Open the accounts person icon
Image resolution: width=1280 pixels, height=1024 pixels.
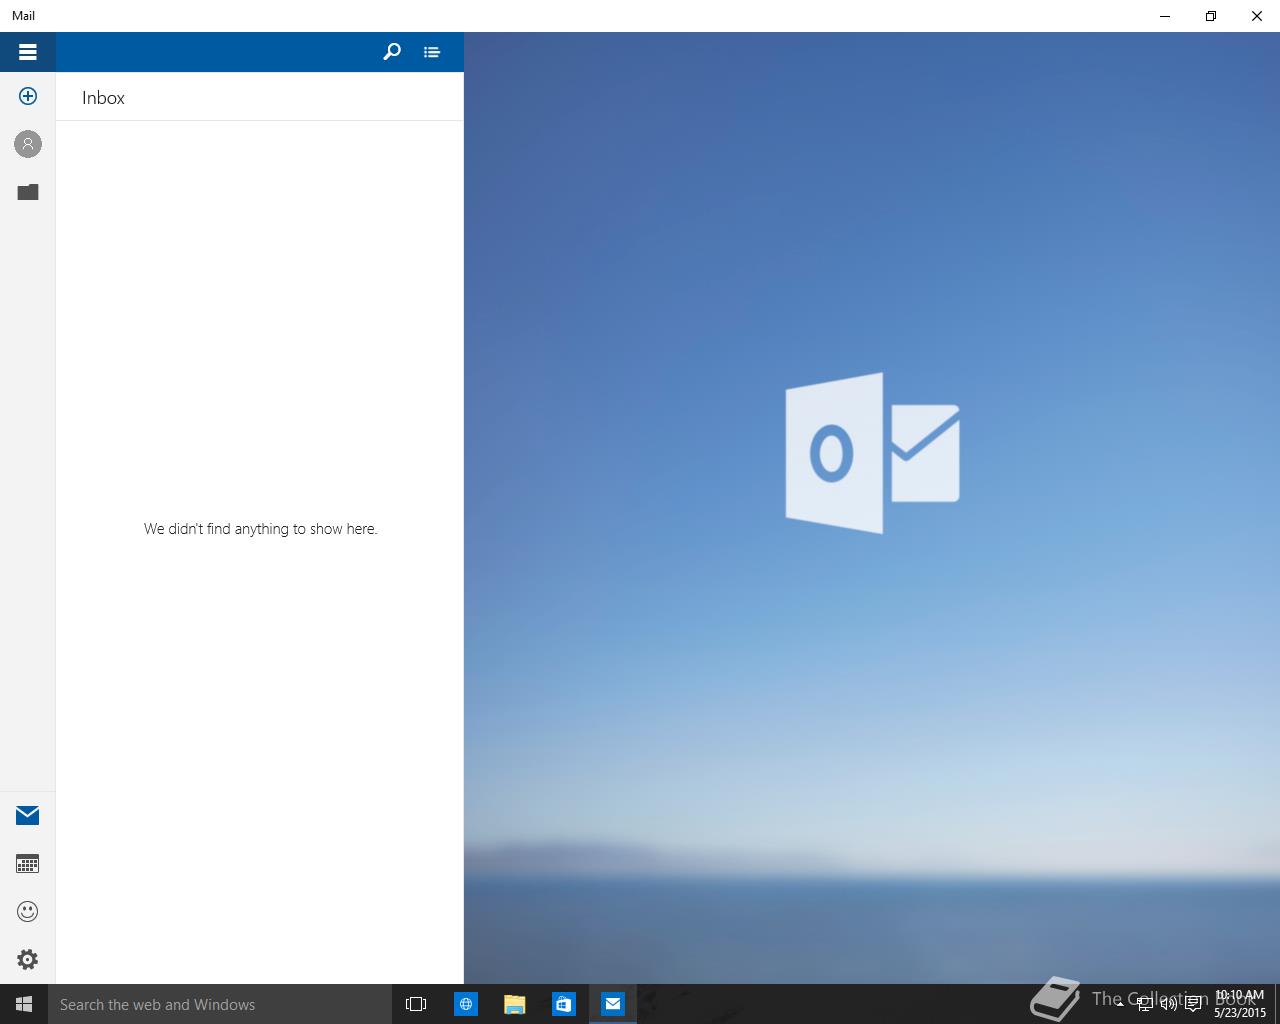28,144
